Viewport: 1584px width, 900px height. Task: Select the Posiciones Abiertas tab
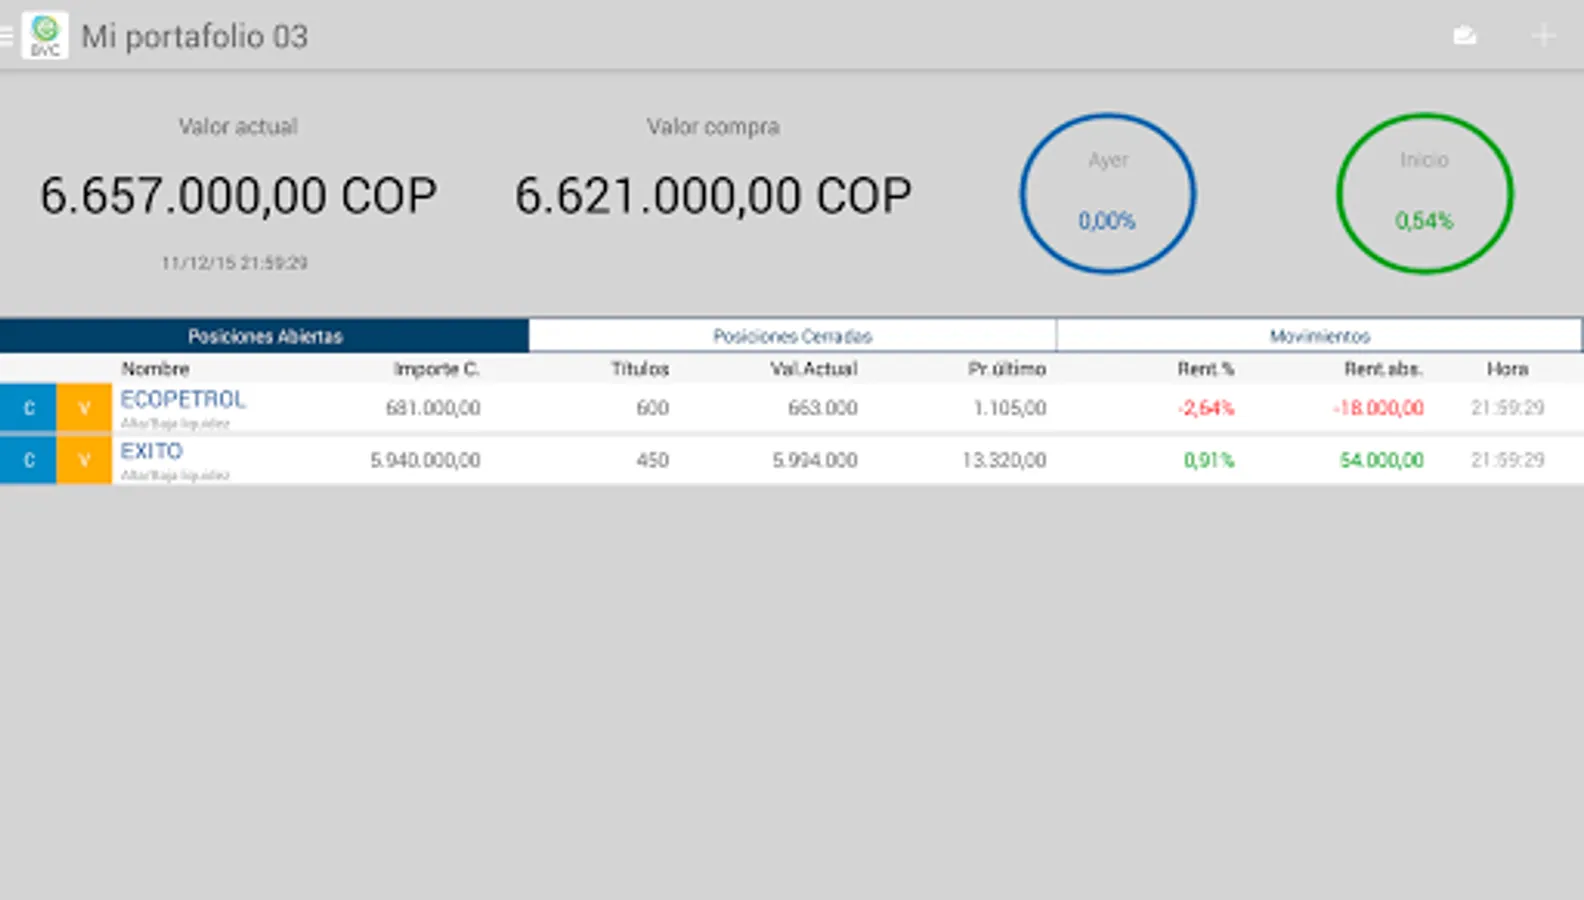pyautogui.click(x=265, y=336)
